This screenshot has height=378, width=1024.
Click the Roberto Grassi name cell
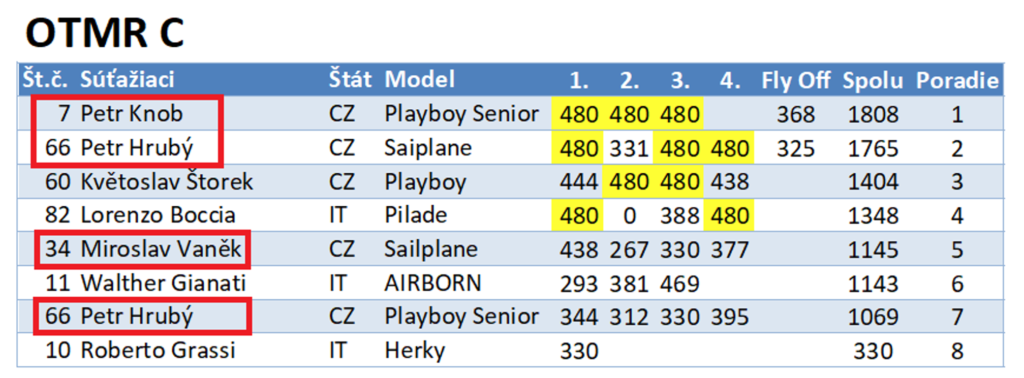(x=157, y=351)
